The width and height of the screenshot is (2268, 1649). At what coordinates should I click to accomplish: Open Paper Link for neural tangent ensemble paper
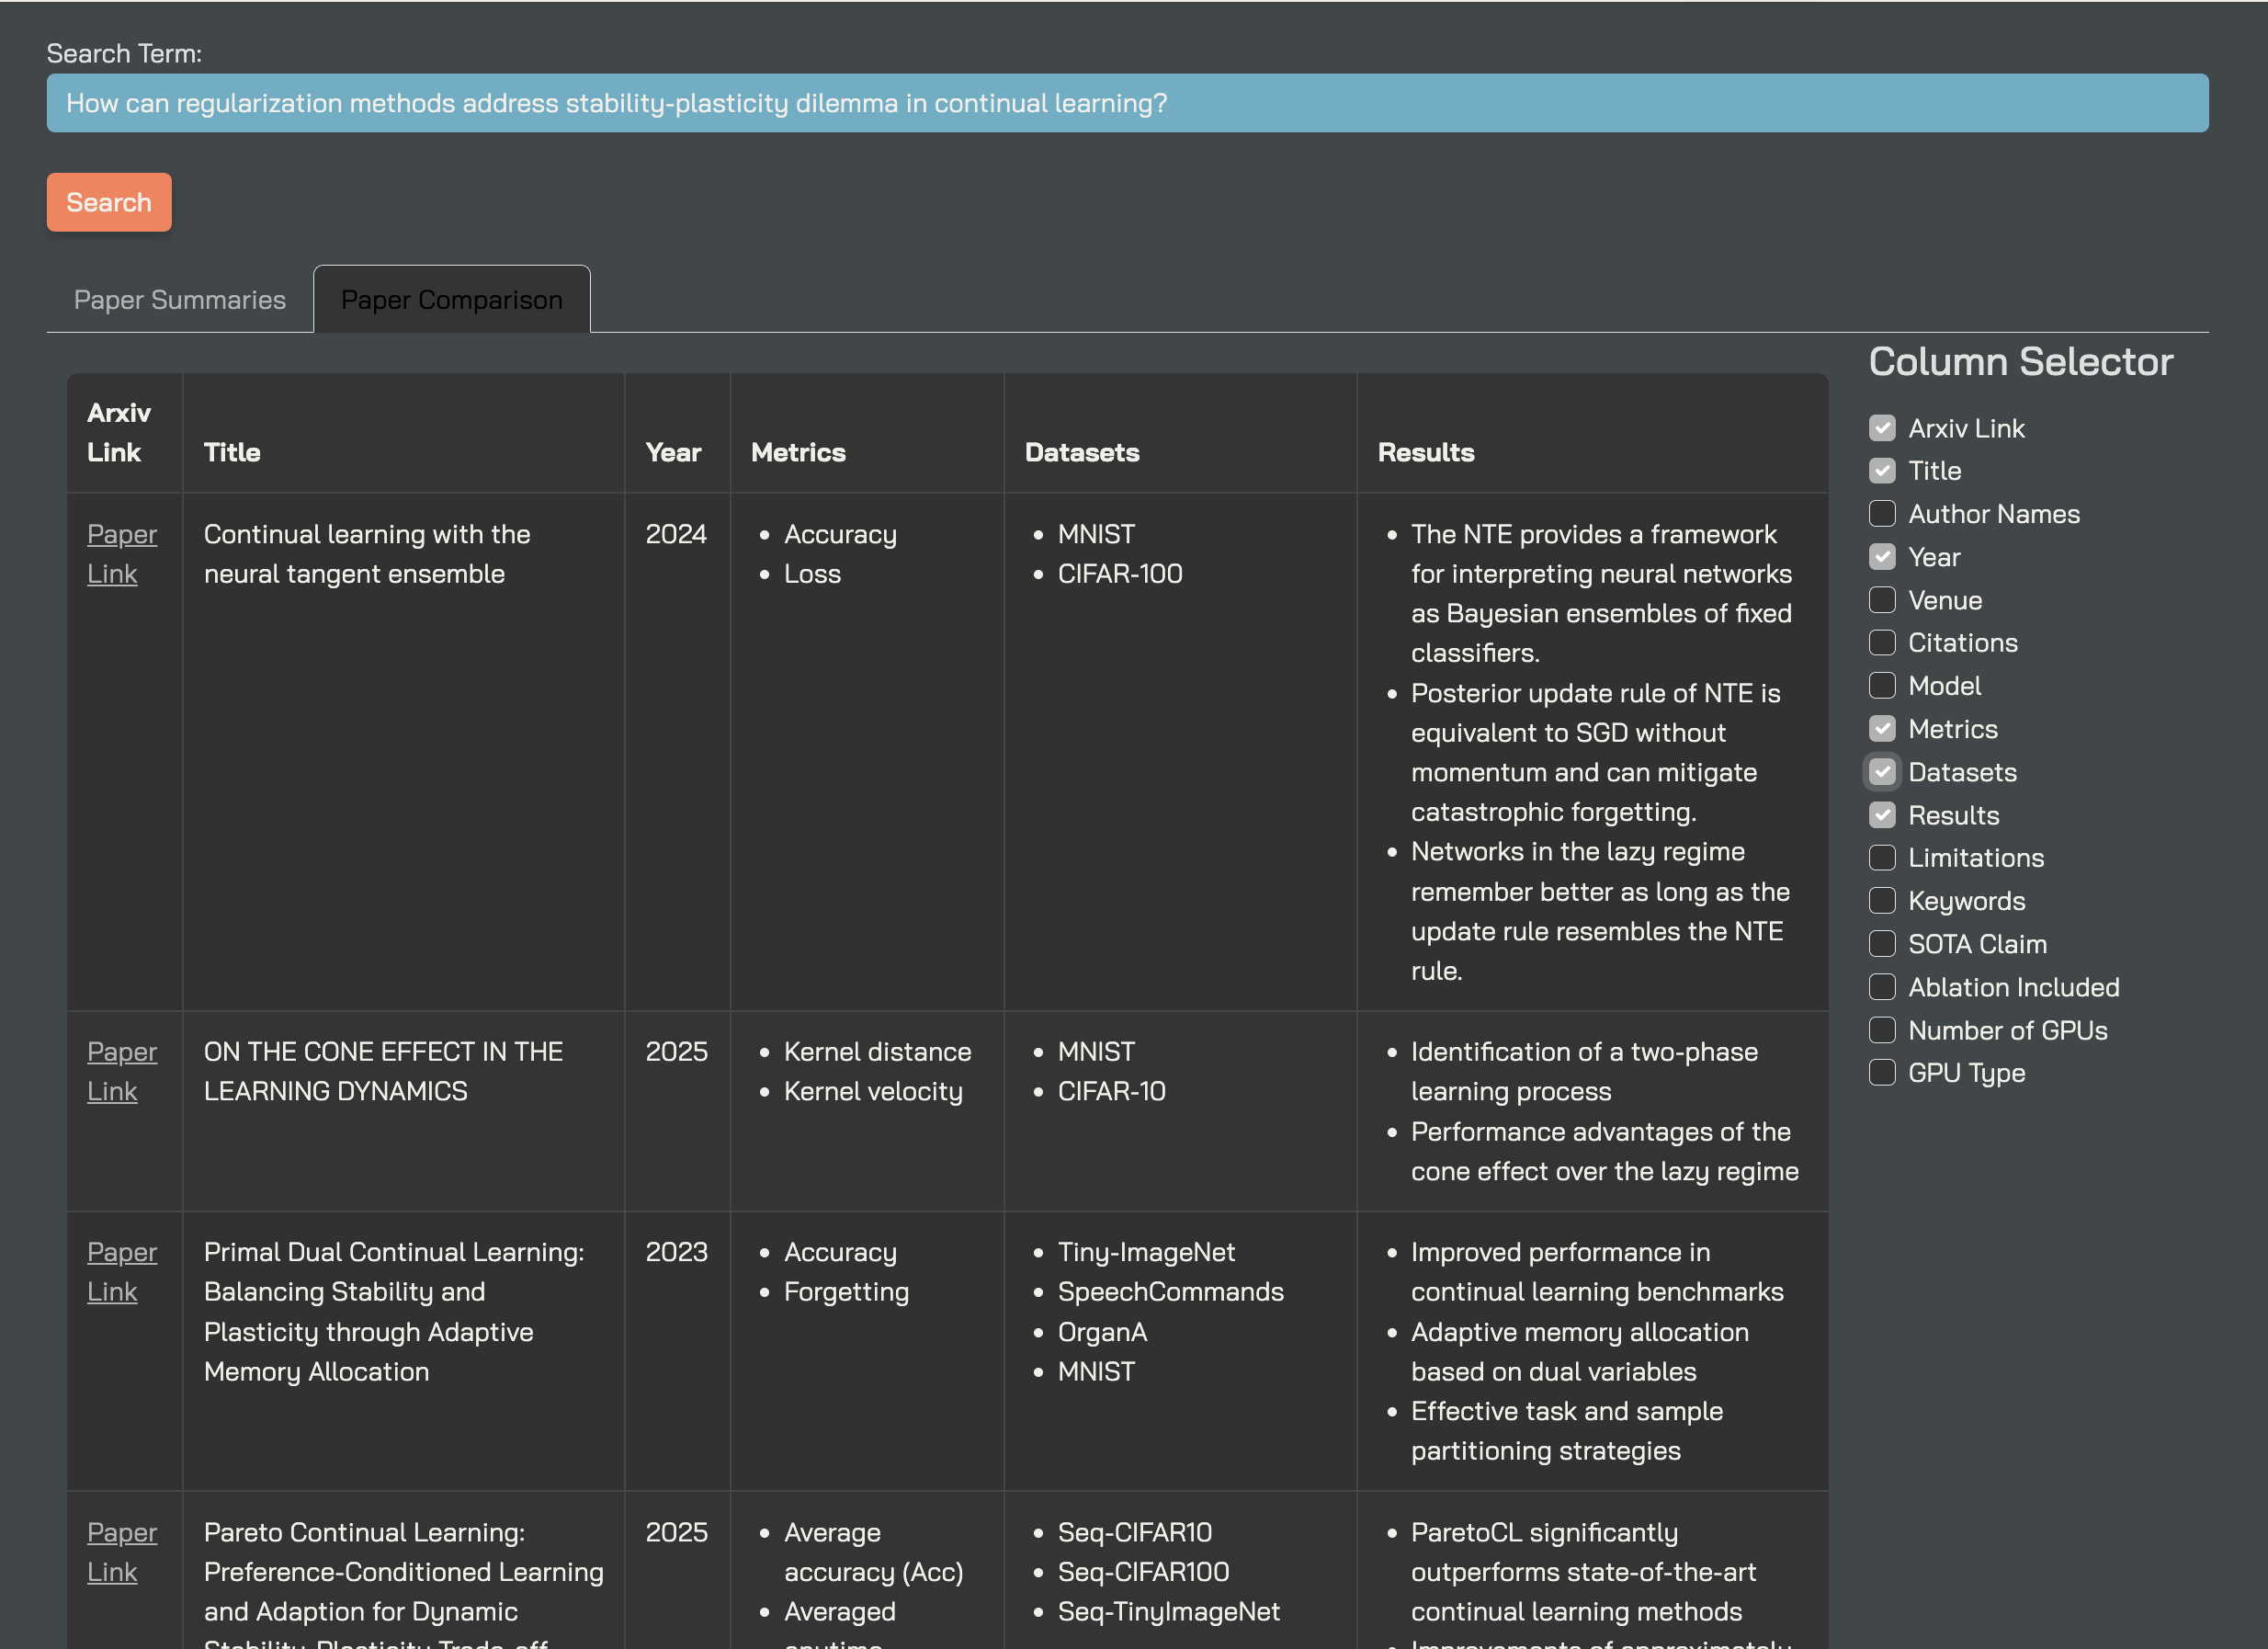click(121, 554)
